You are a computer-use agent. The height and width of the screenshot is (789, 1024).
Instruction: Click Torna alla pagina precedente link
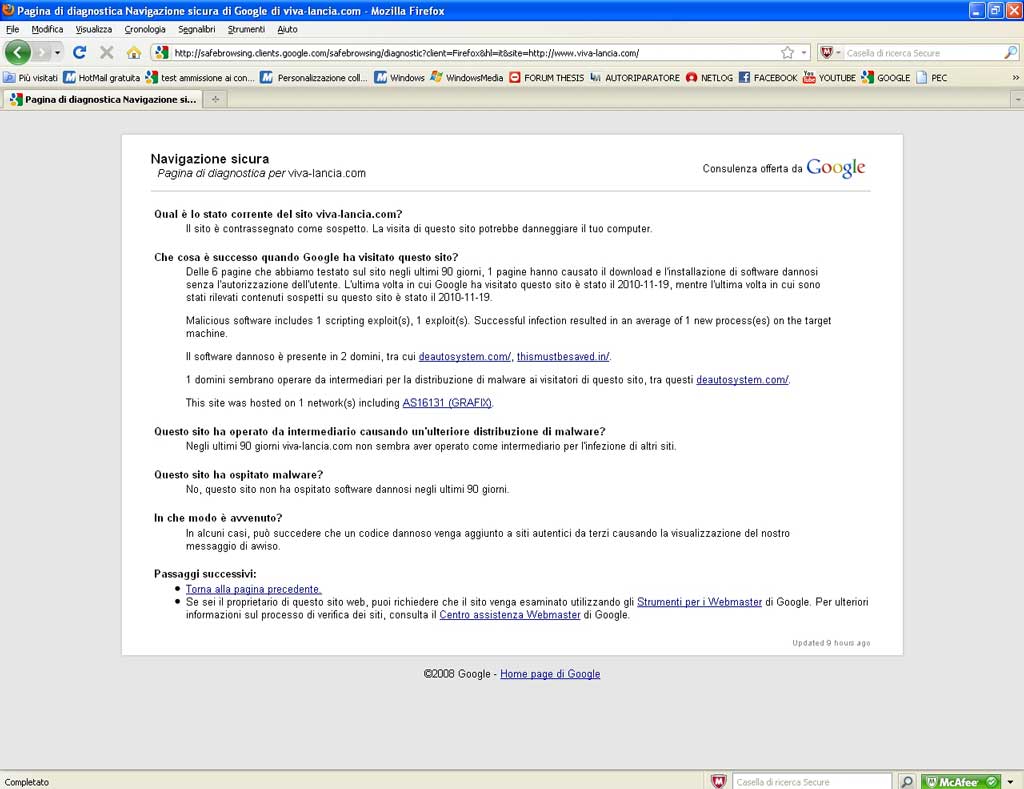pyautogui.click(x=253, y=589)
